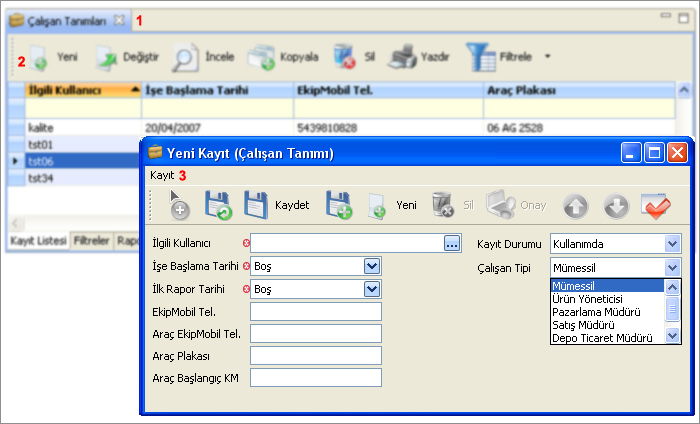Expand the İşe Başlama Tarihi dropdown
The image size is (700, 424).
pyautogui.click(x=372, y=266)
